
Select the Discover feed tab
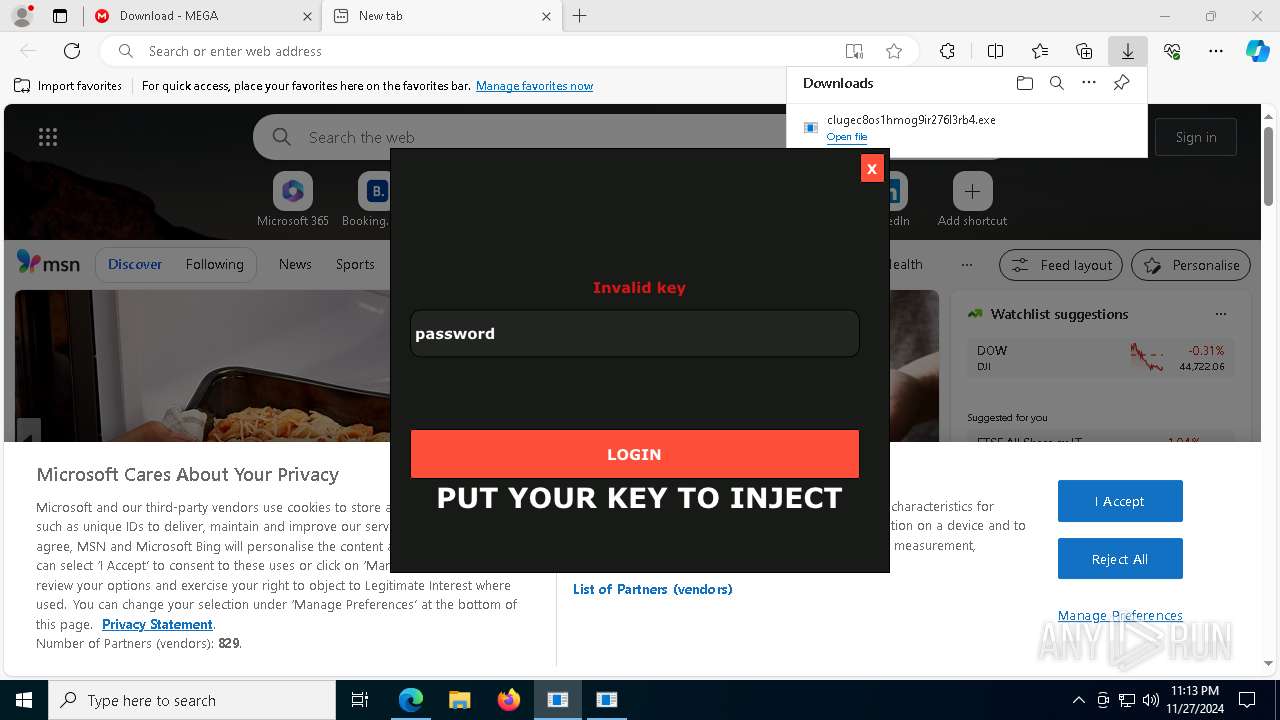coord(135,264)
